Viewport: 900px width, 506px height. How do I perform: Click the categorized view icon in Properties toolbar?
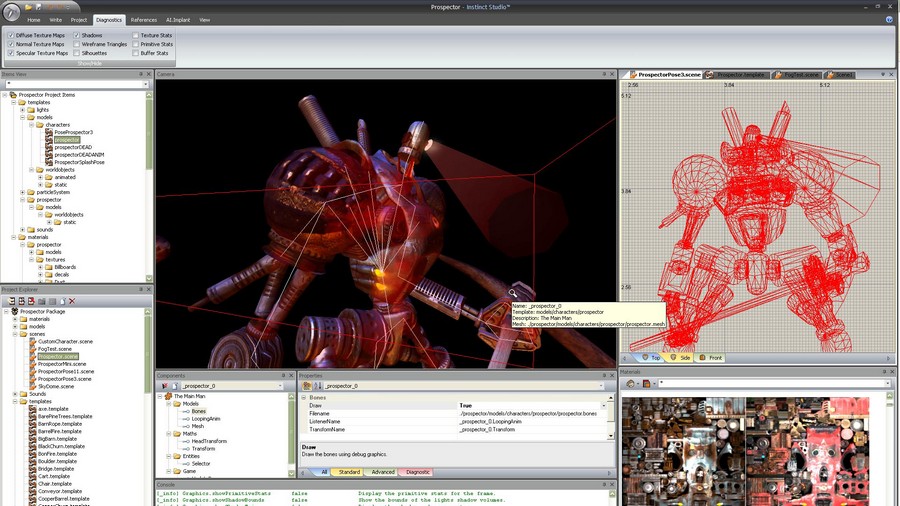pos(305,385)
